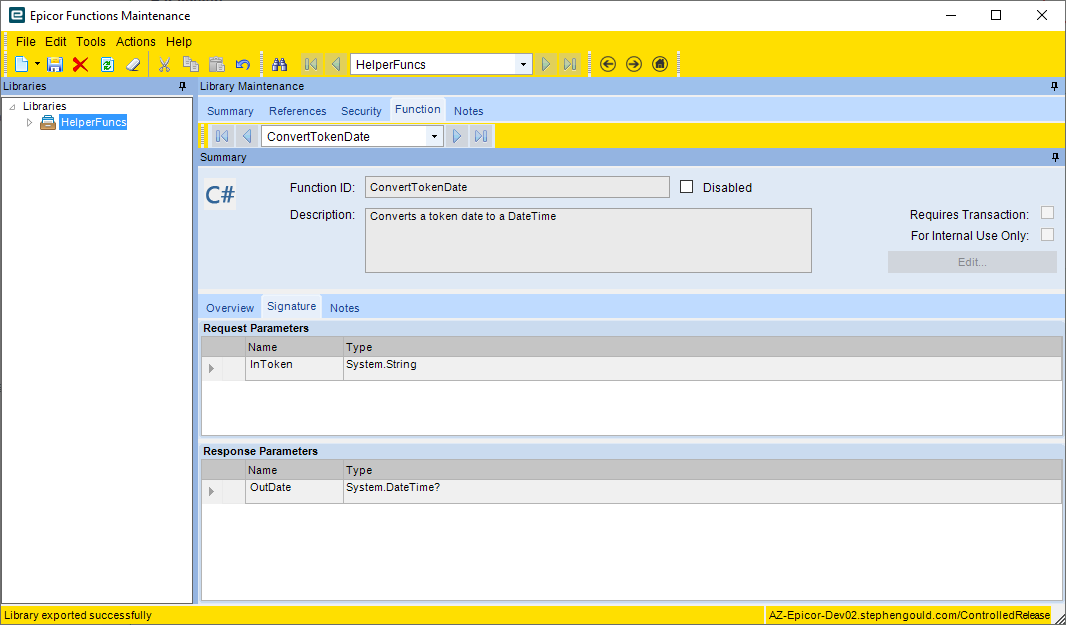This screenshot has height=625, width=1066.
Task: Click the Cut scissors icon
Action: click(x=165, y=65)
